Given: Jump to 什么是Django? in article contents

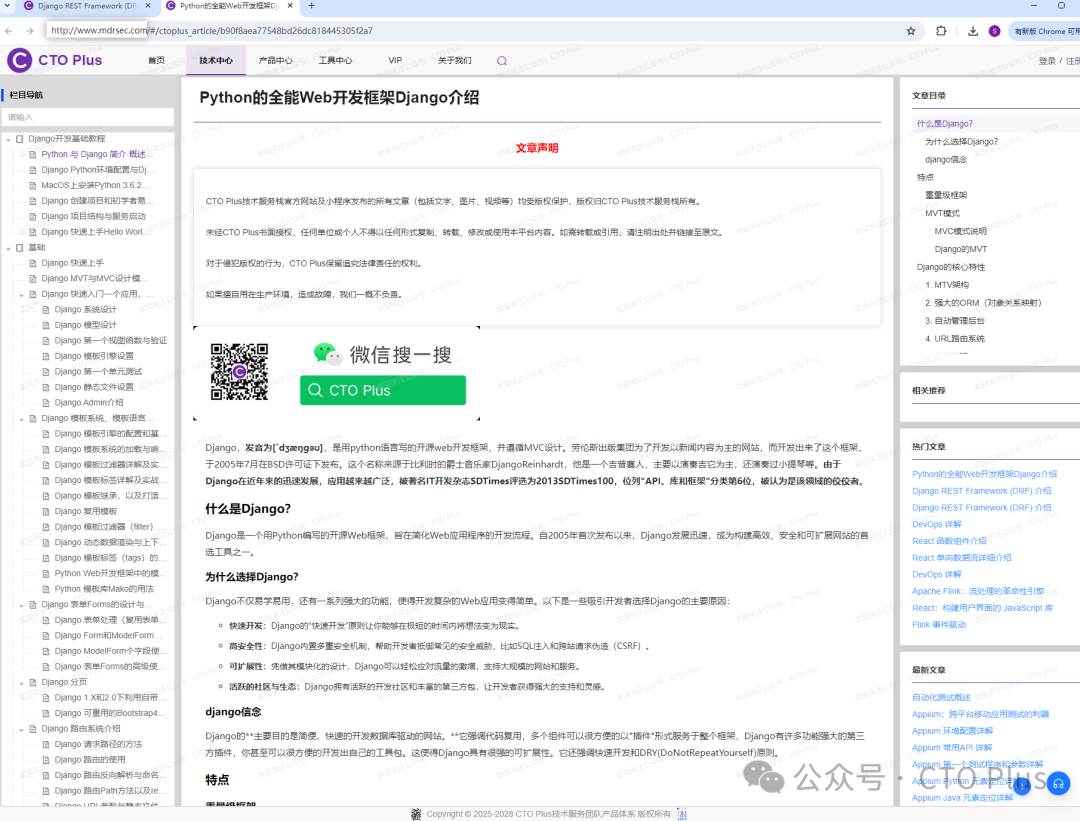Looking at the screenshot, I should (944, 124).
